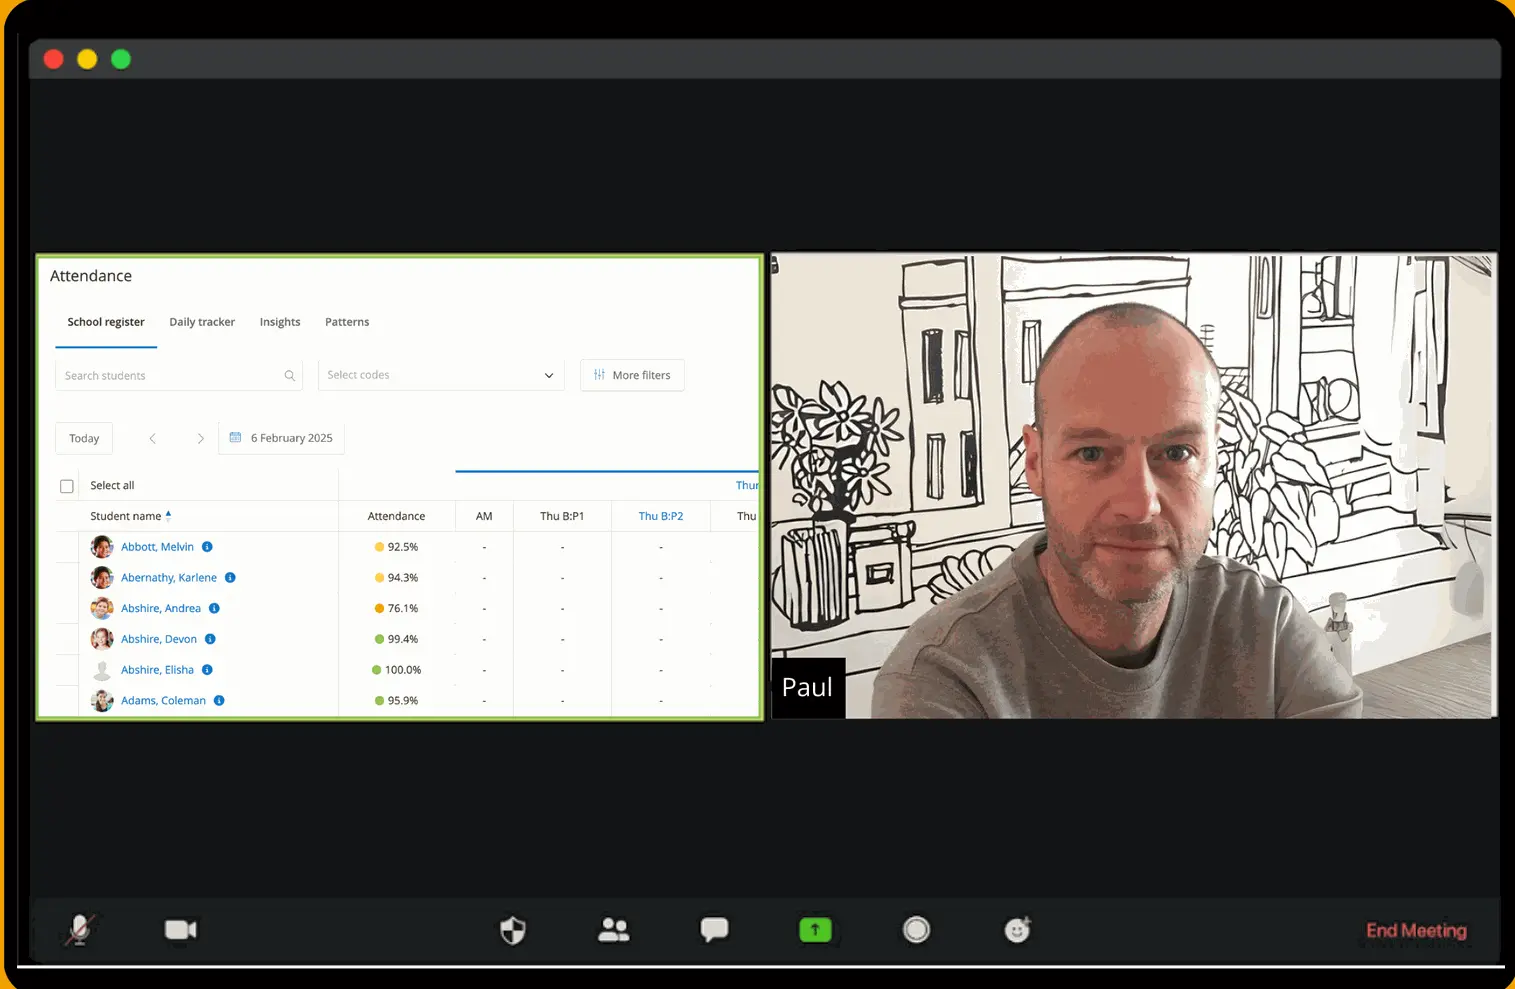
Task: Click the yellow minimize window button
Action: (87, 60)
